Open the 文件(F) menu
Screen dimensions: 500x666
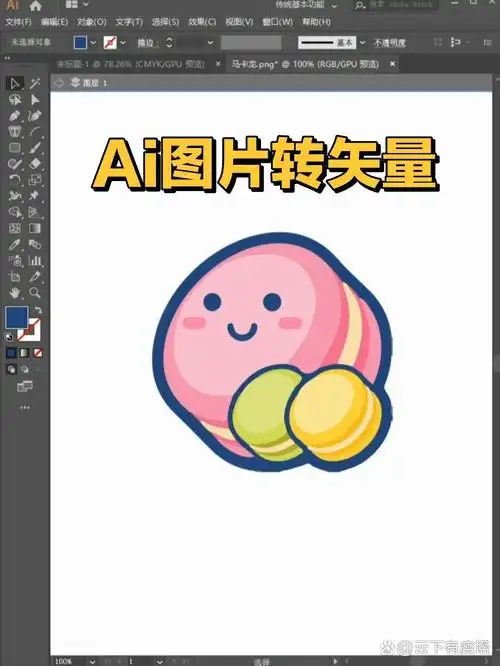(18, 22)
